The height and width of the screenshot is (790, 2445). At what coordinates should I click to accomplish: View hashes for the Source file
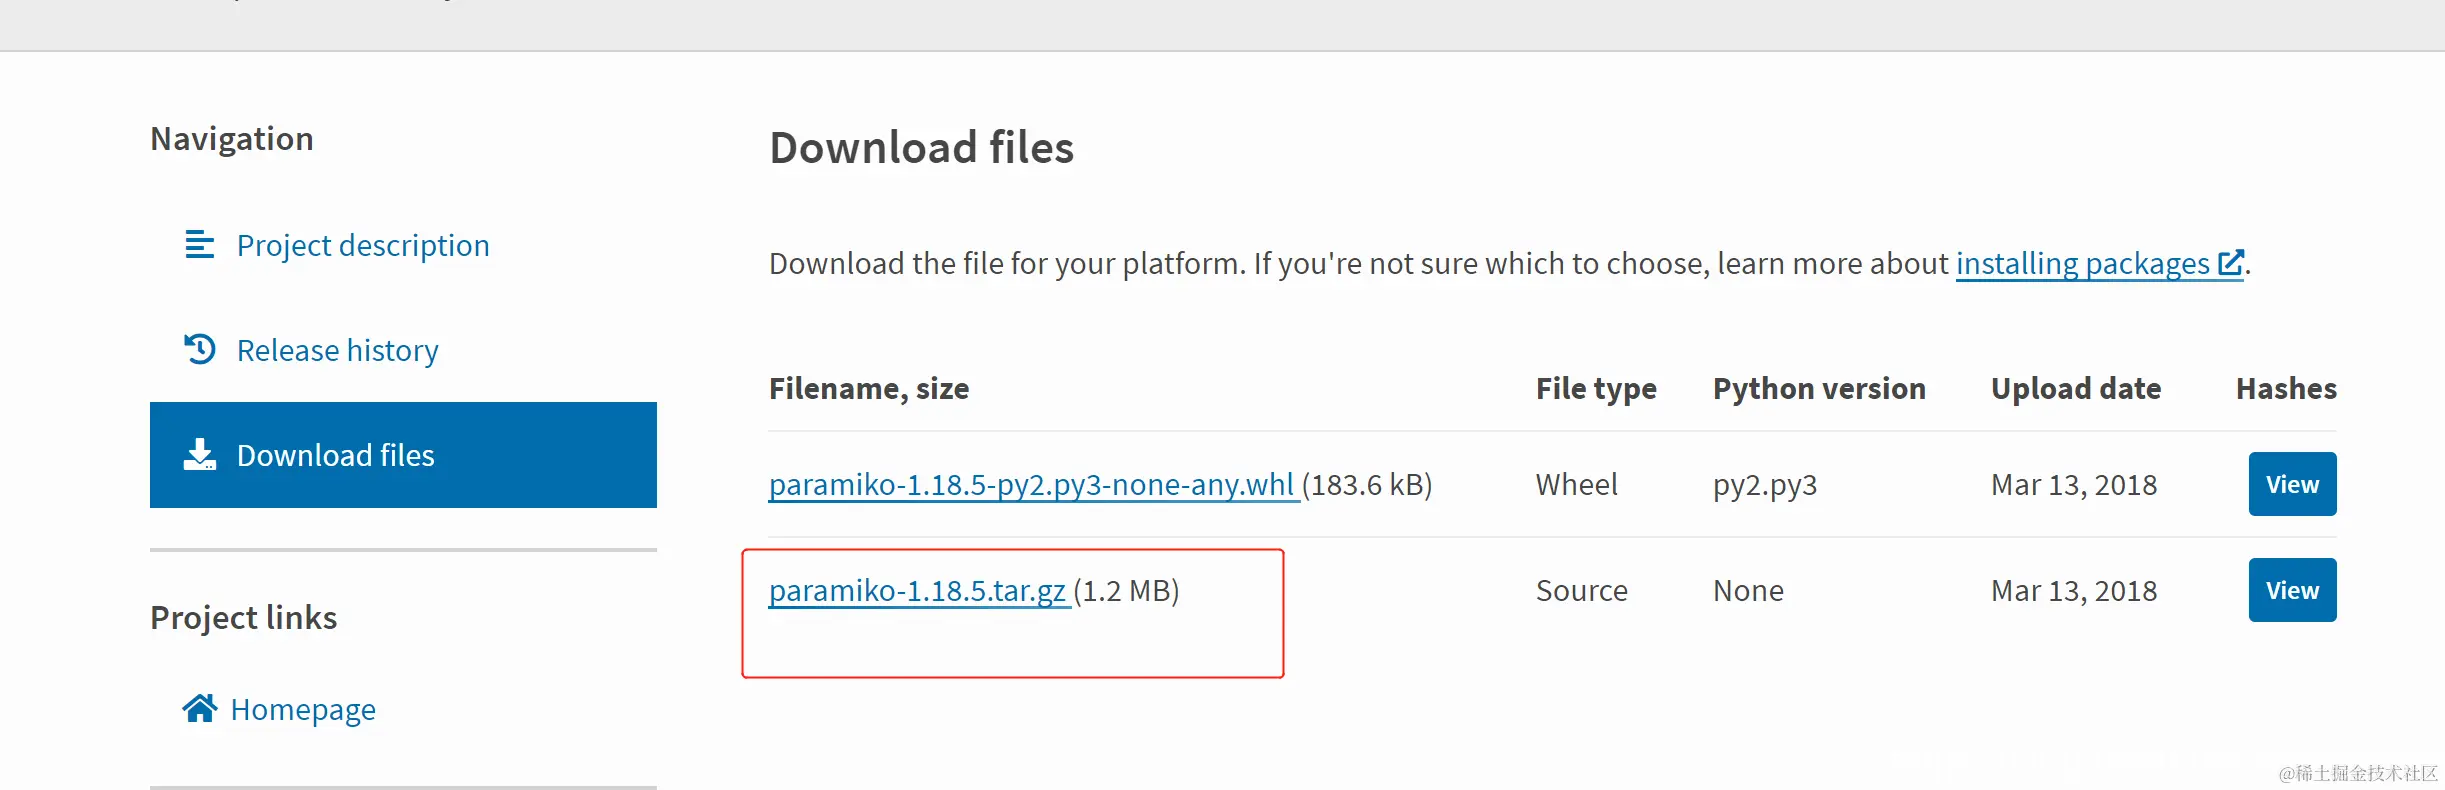[2291, 590]
